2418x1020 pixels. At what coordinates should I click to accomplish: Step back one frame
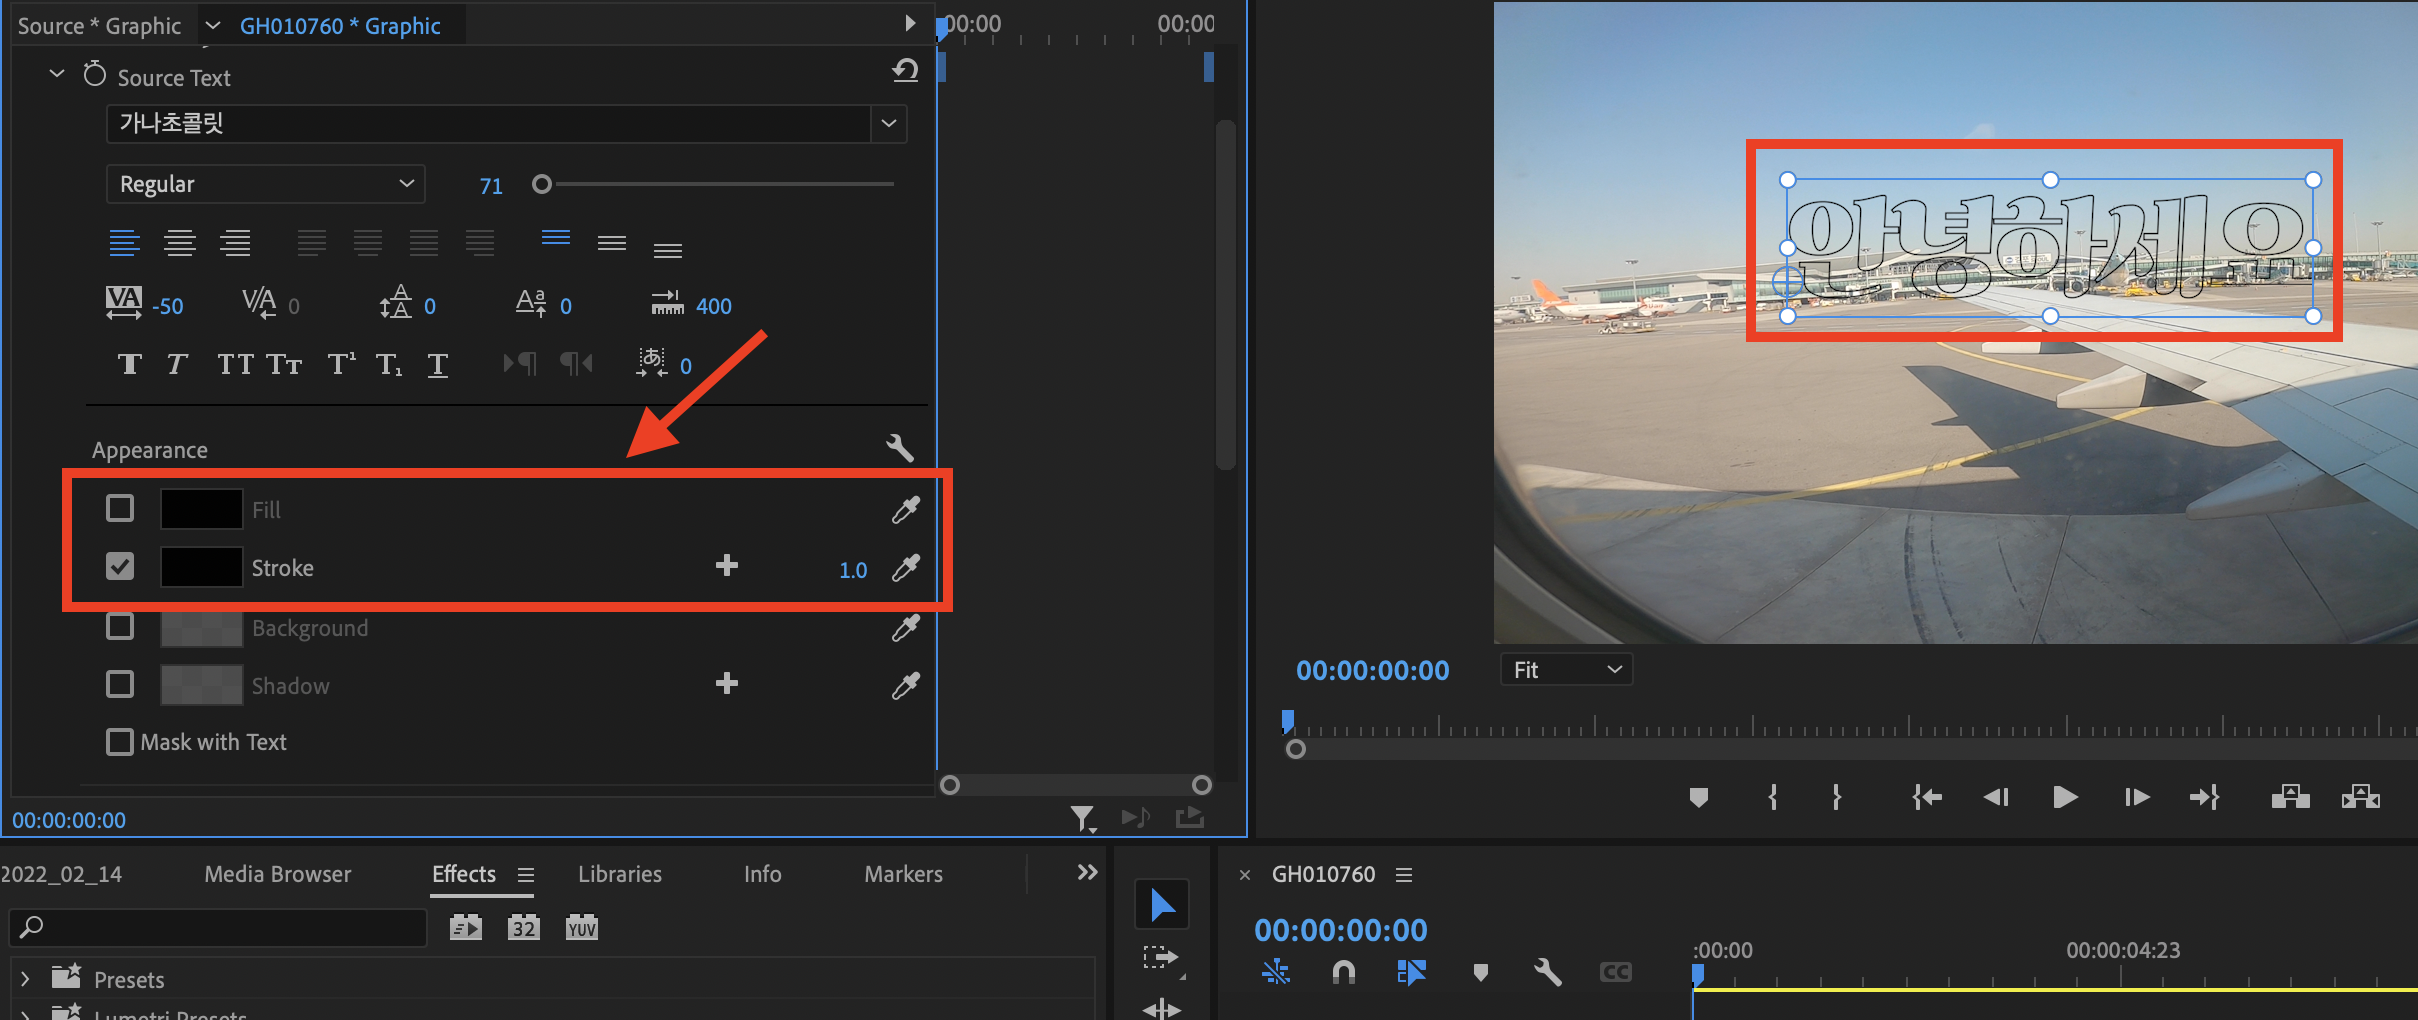click(1996, 797)
